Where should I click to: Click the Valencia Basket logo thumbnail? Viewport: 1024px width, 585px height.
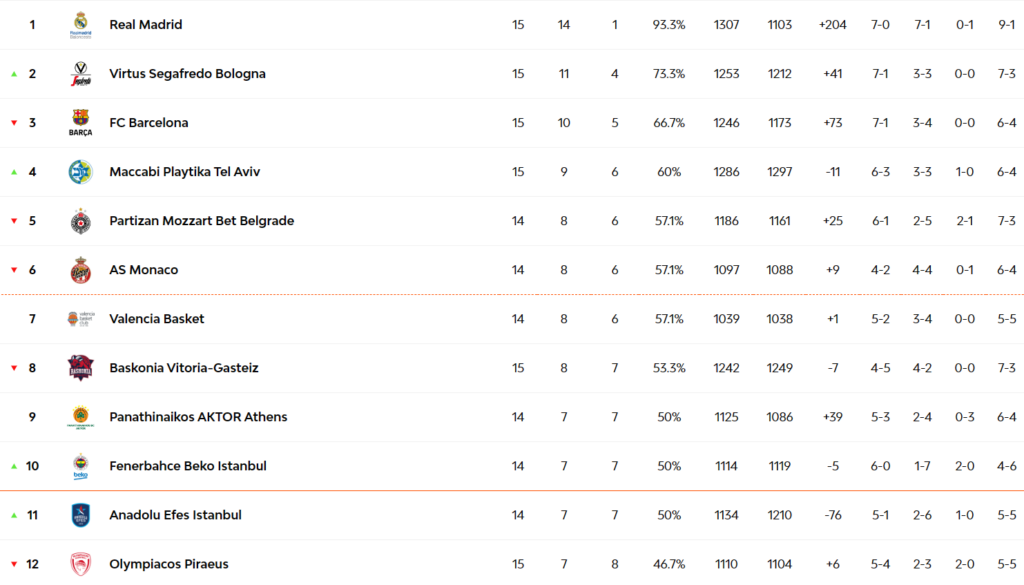pos(81,318)
